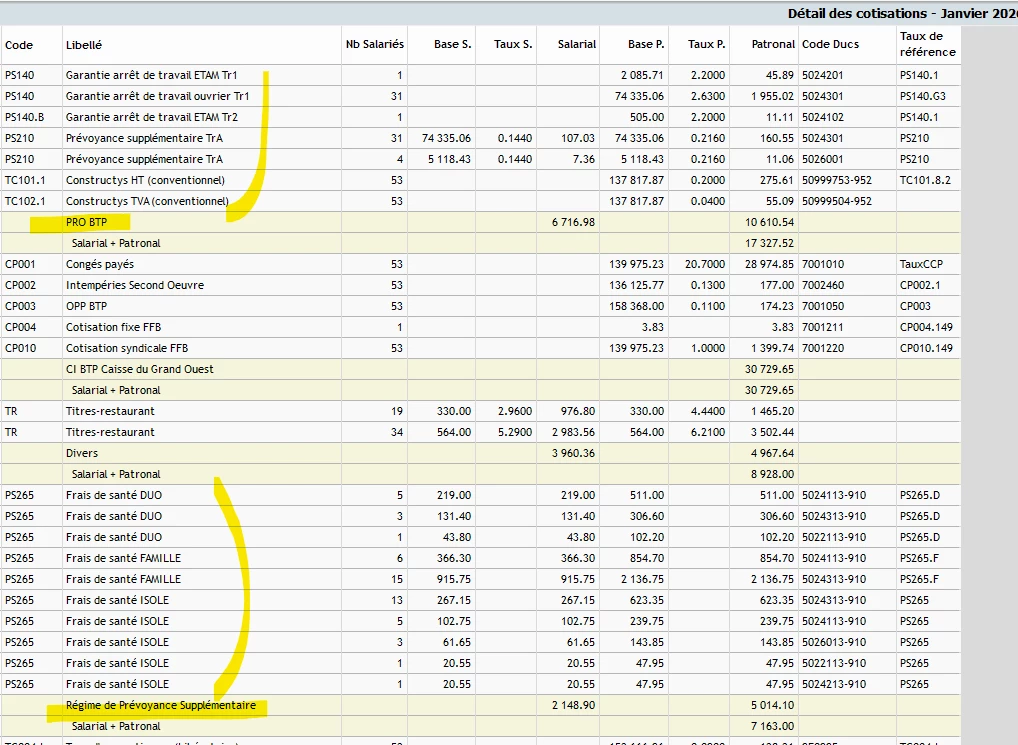Image resolution: width=1018 pixels, height=745 pixels.
Task: Click the OPP BTP row label
Action: click(86, 306)
